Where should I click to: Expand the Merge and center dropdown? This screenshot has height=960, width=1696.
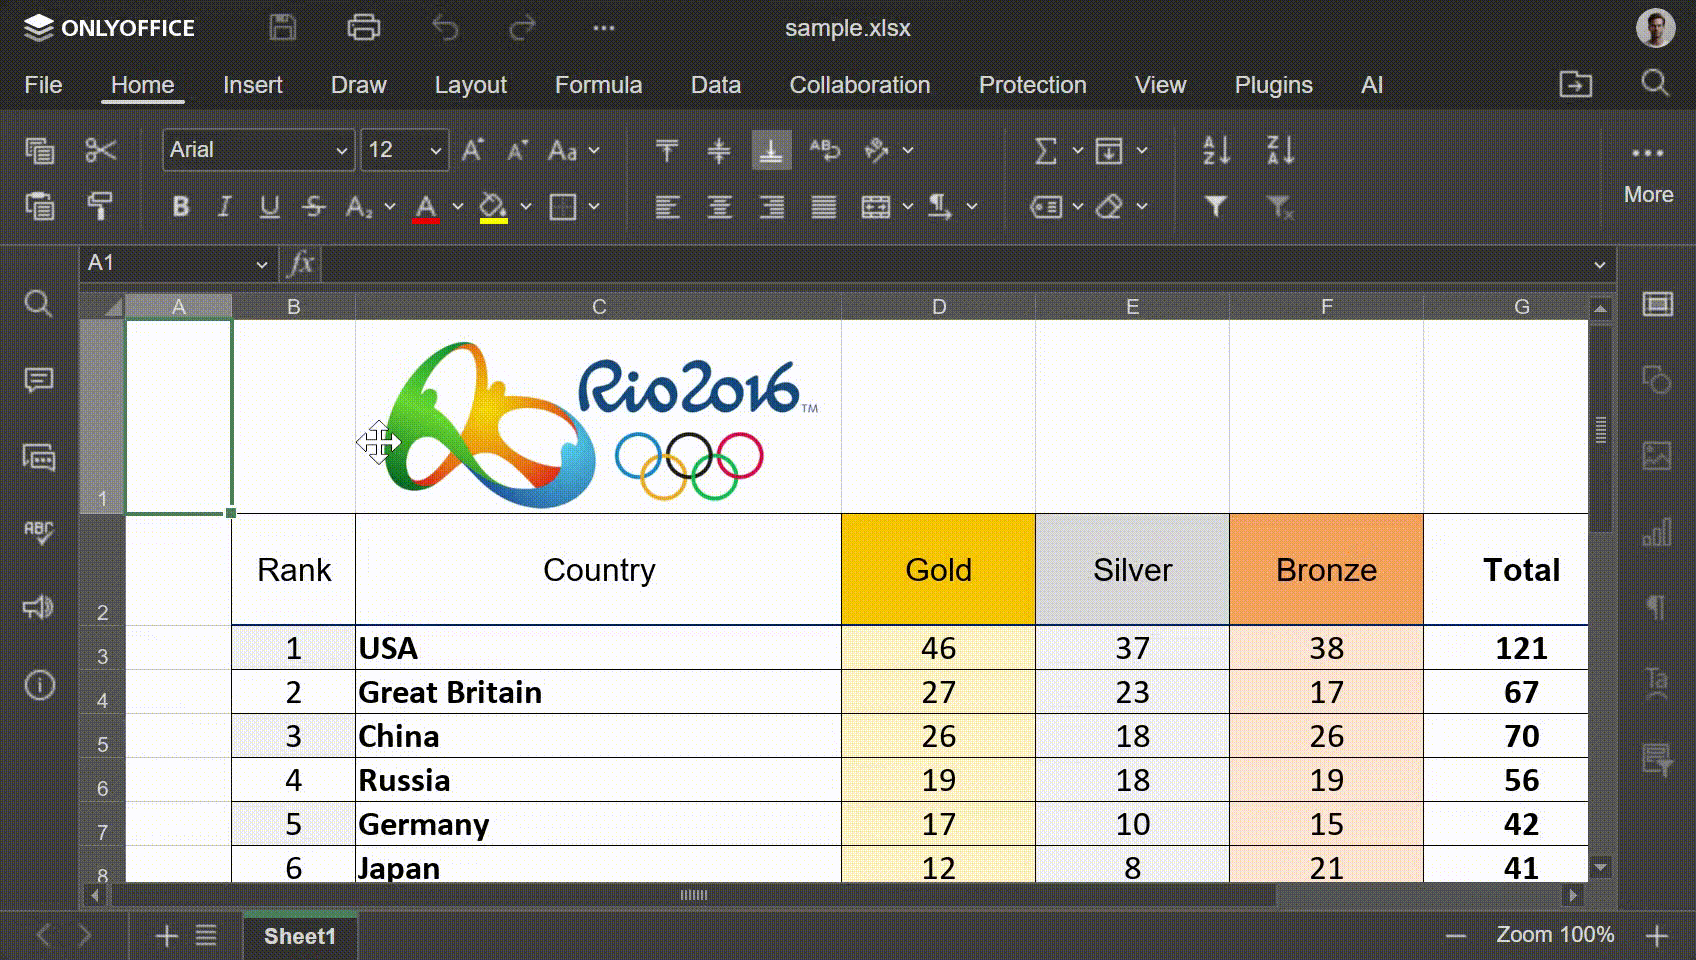[x=908, y=207]
